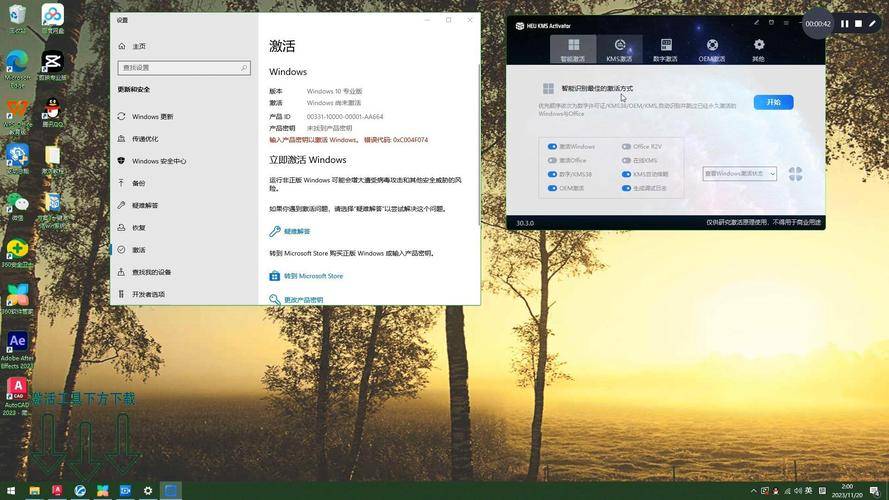Screen dimensions: 889x500
Task: Open the Baidu Netdisk desktop icon
Action: tap(52, 19)
